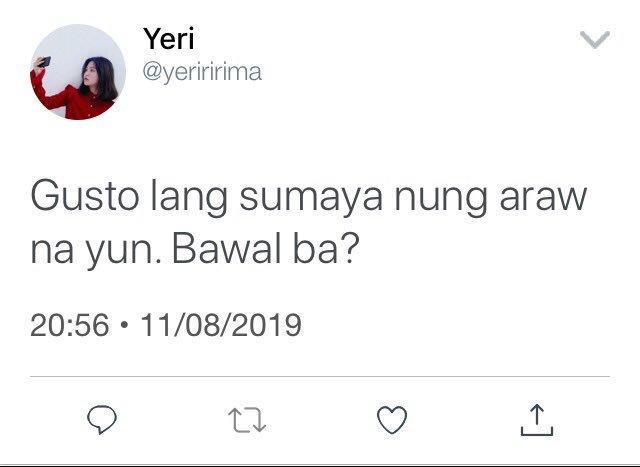Tap the comment bubble below the divider

click(x=102, y=419)
